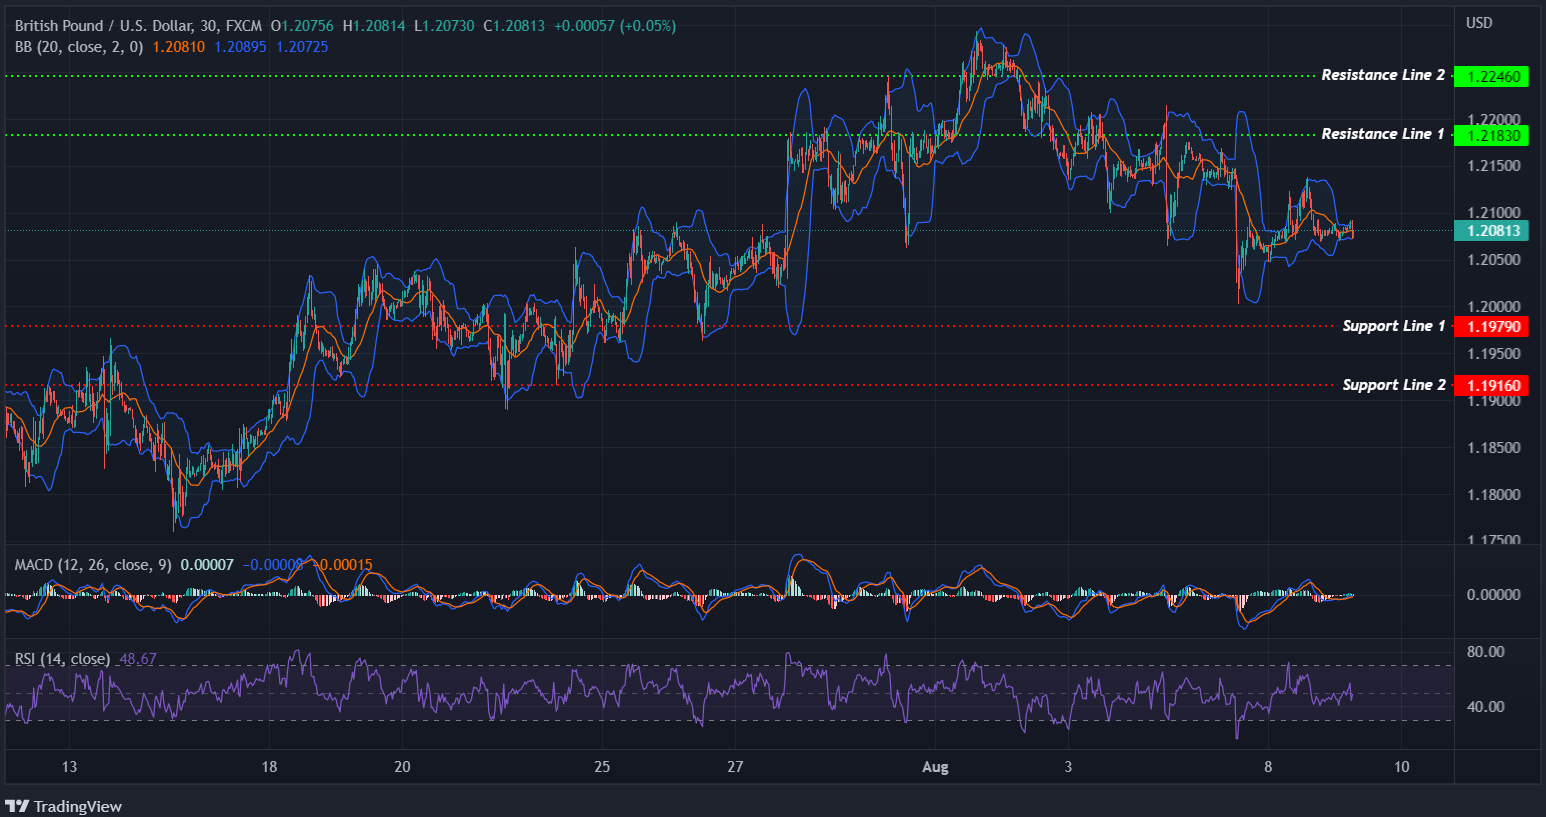Viewport: 1546px width, 817px height.
Task: Click the USD currency label on price scale
Action: point(1481,20)
